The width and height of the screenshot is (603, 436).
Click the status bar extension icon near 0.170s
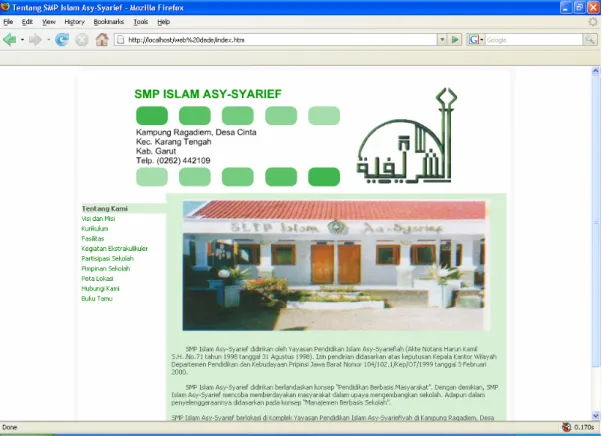(566, 427)
